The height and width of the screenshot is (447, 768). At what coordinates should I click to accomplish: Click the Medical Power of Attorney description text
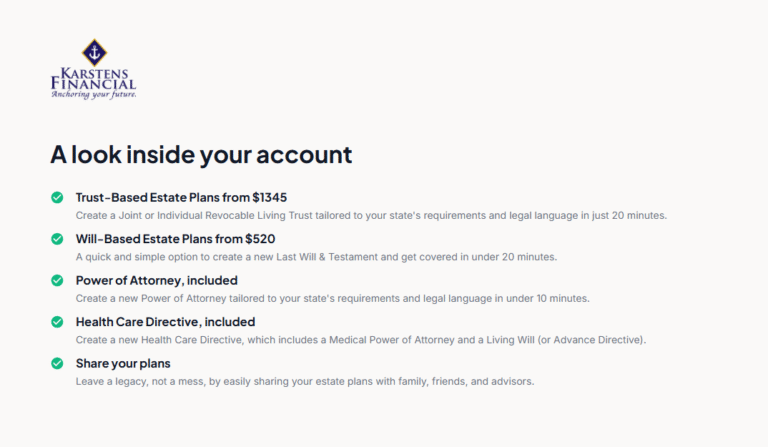[x=361, y=340]
